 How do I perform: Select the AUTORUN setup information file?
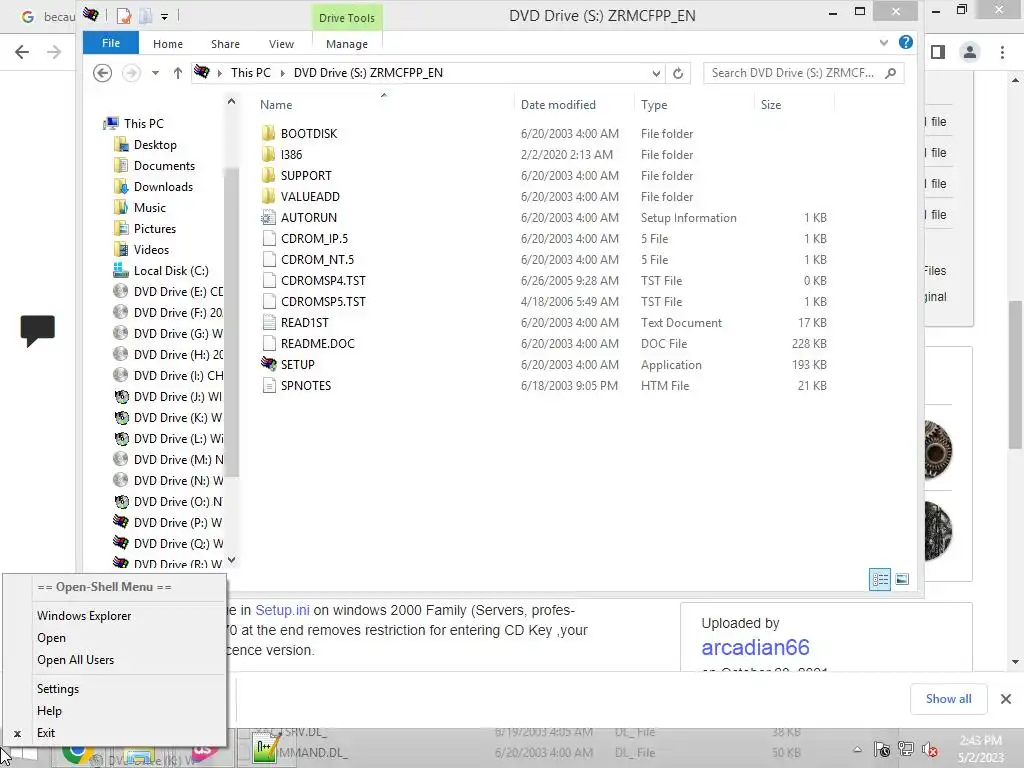click(x=309, y=217)
